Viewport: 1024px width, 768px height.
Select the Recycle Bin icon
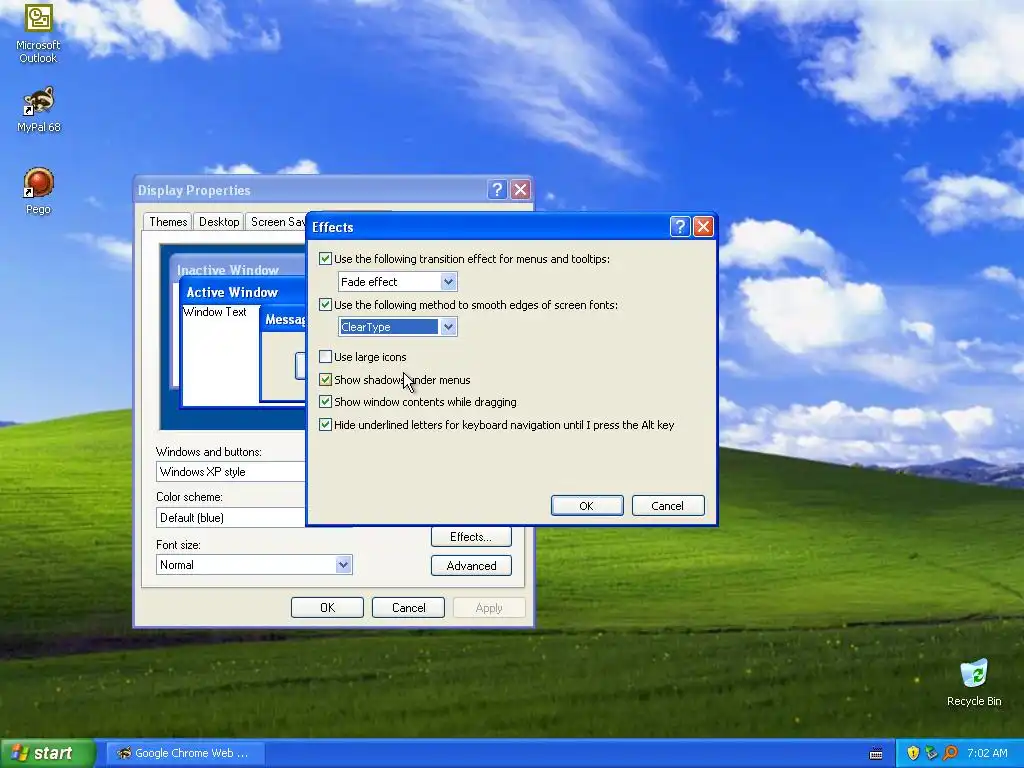point(974,682)
